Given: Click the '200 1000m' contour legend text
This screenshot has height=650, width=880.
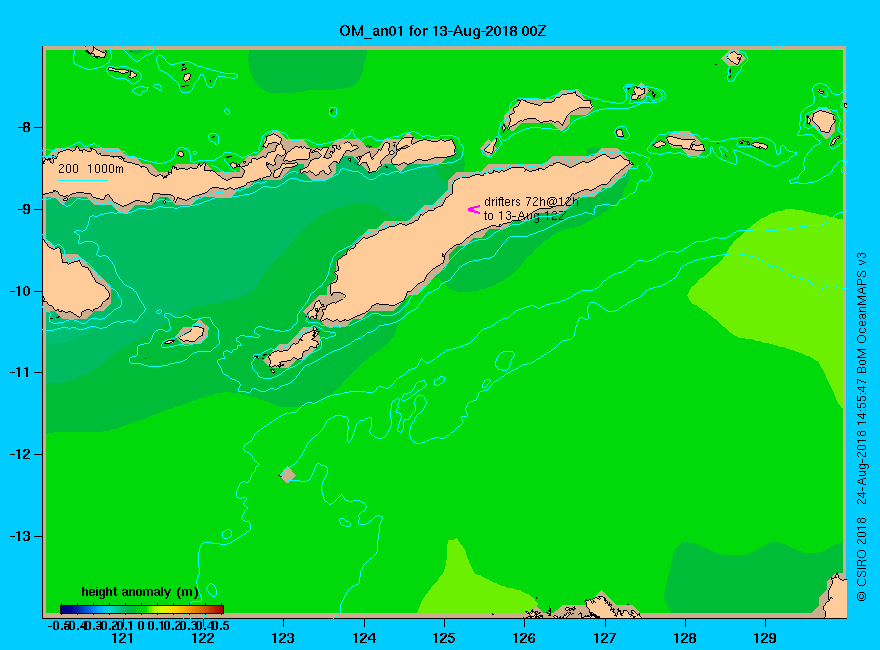Looking at the screenshot, I should click(91, 168).
